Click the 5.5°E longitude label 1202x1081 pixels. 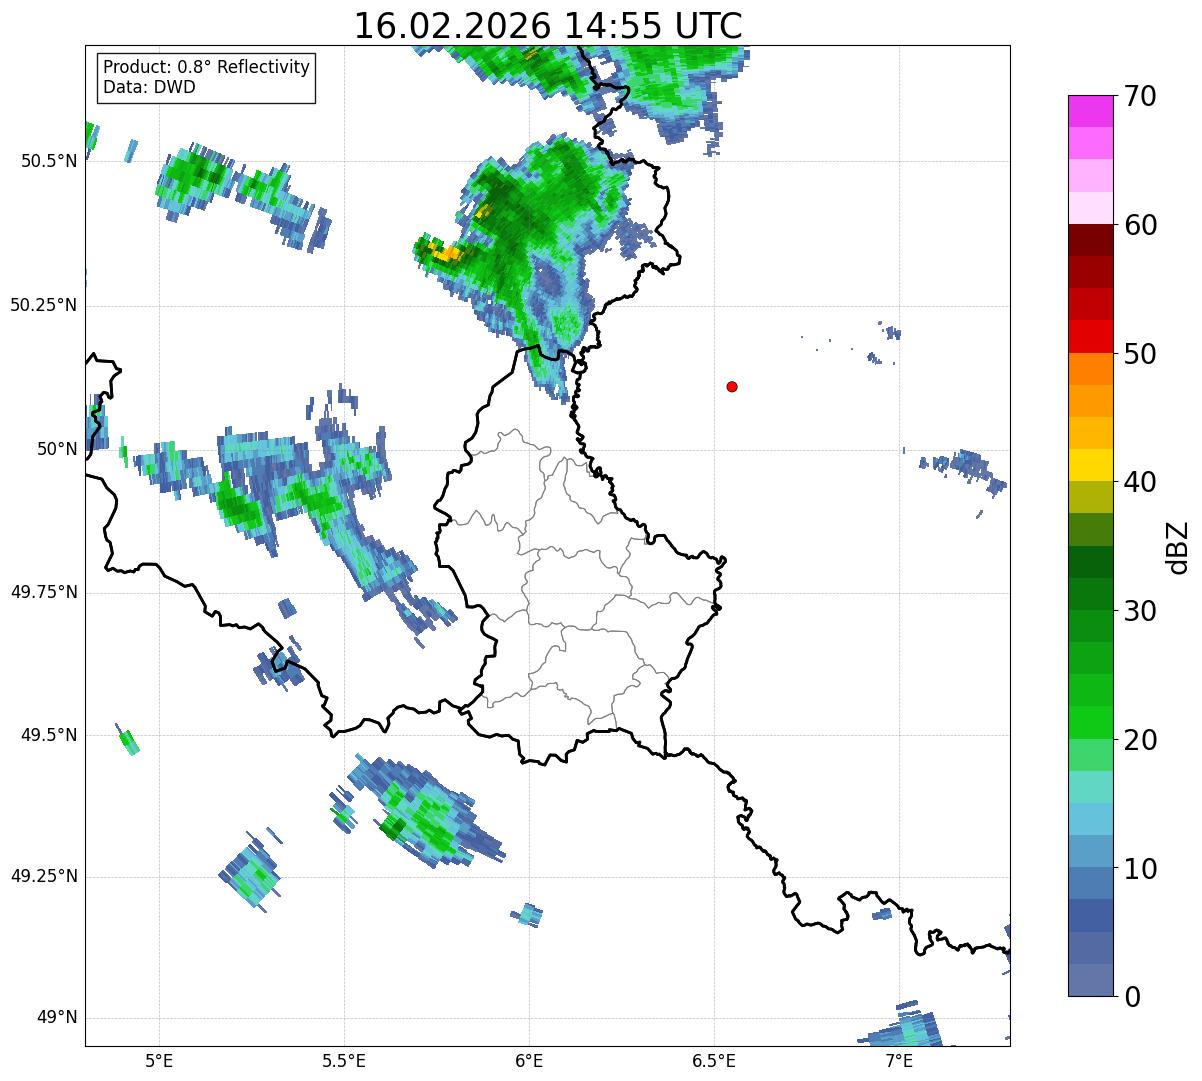[344, 1060]
